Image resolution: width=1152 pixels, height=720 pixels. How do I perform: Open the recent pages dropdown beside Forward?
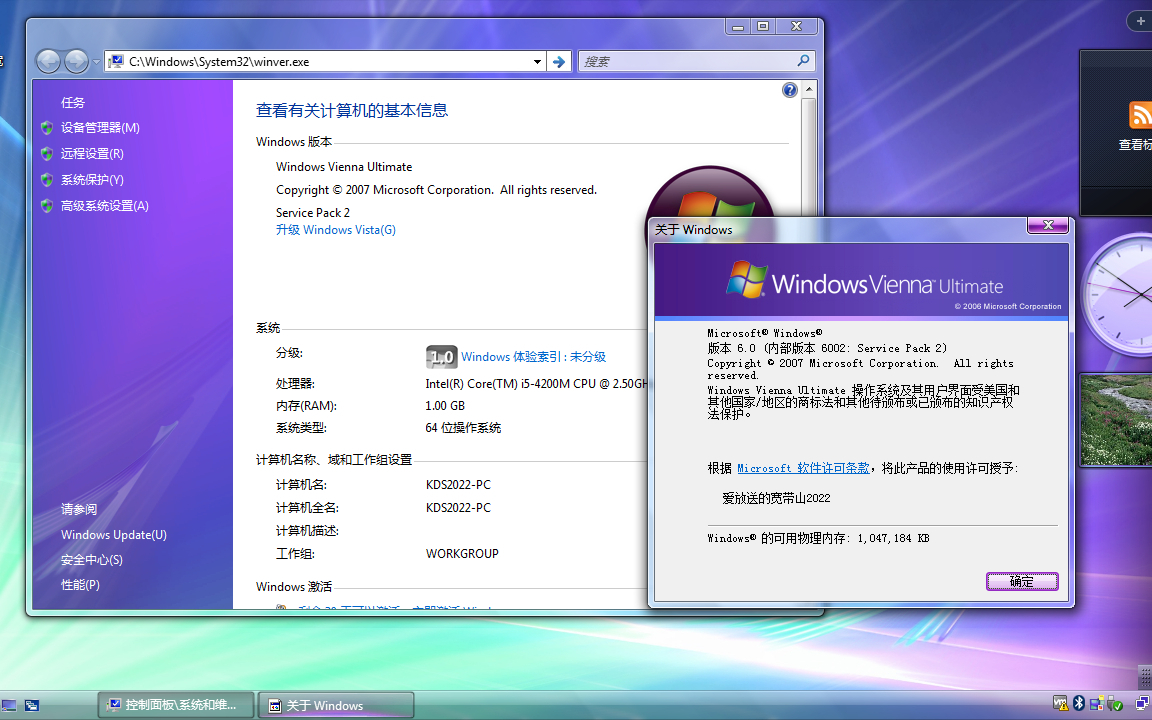point(96,62)
